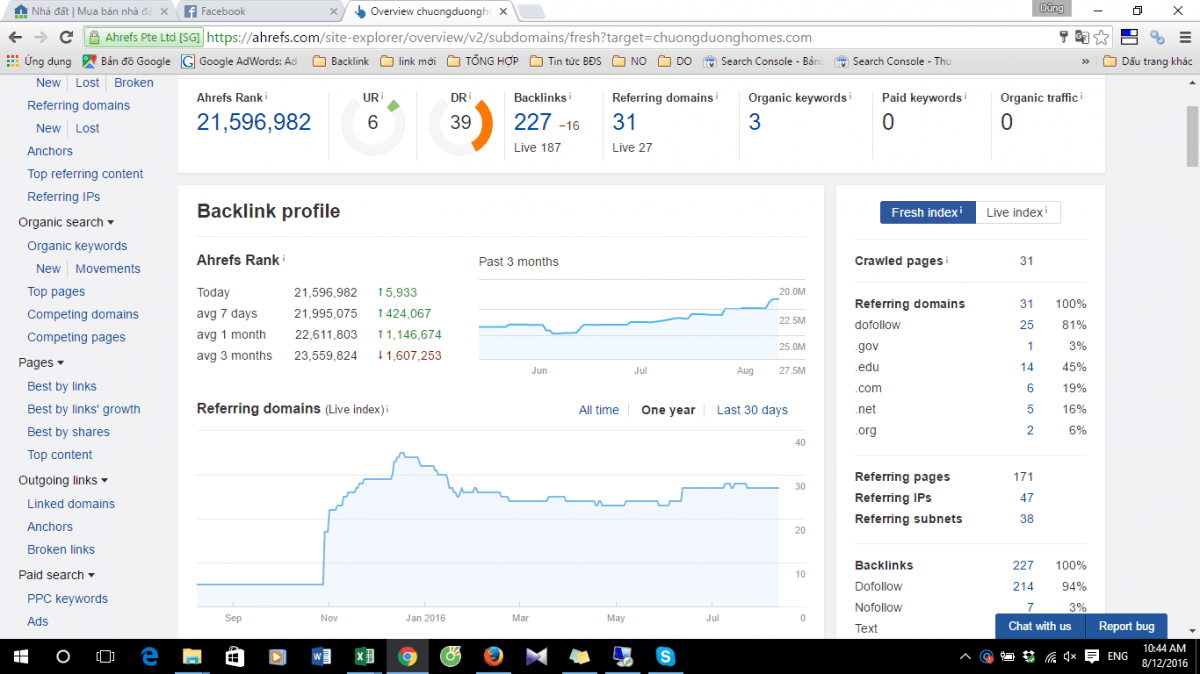1200x674 pixels.
Task: Click the 227 Backlinks count in header
Action: tap(533, 122)
